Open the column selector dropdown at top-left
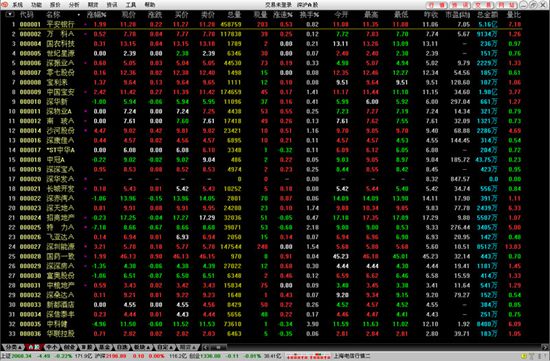550x361 pixels. [x=10, y=14]
